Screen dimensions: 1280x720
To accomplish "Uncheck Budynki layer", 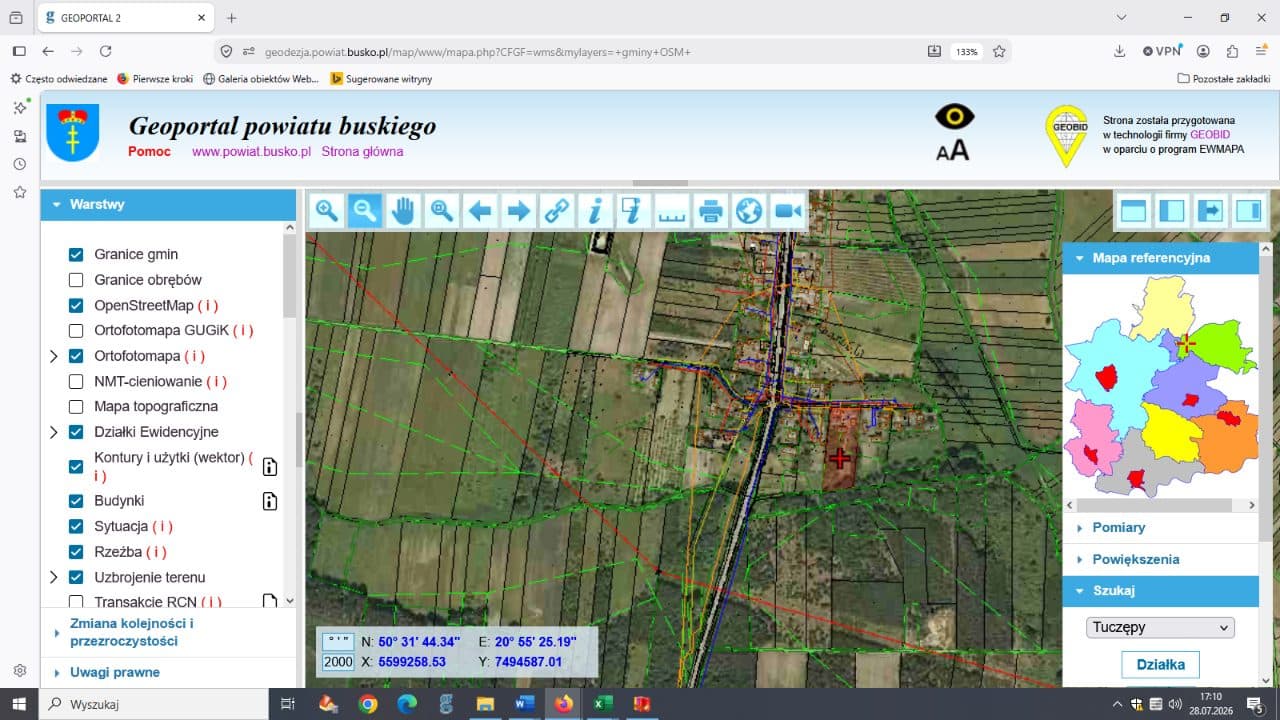I will tap(76, 501).
